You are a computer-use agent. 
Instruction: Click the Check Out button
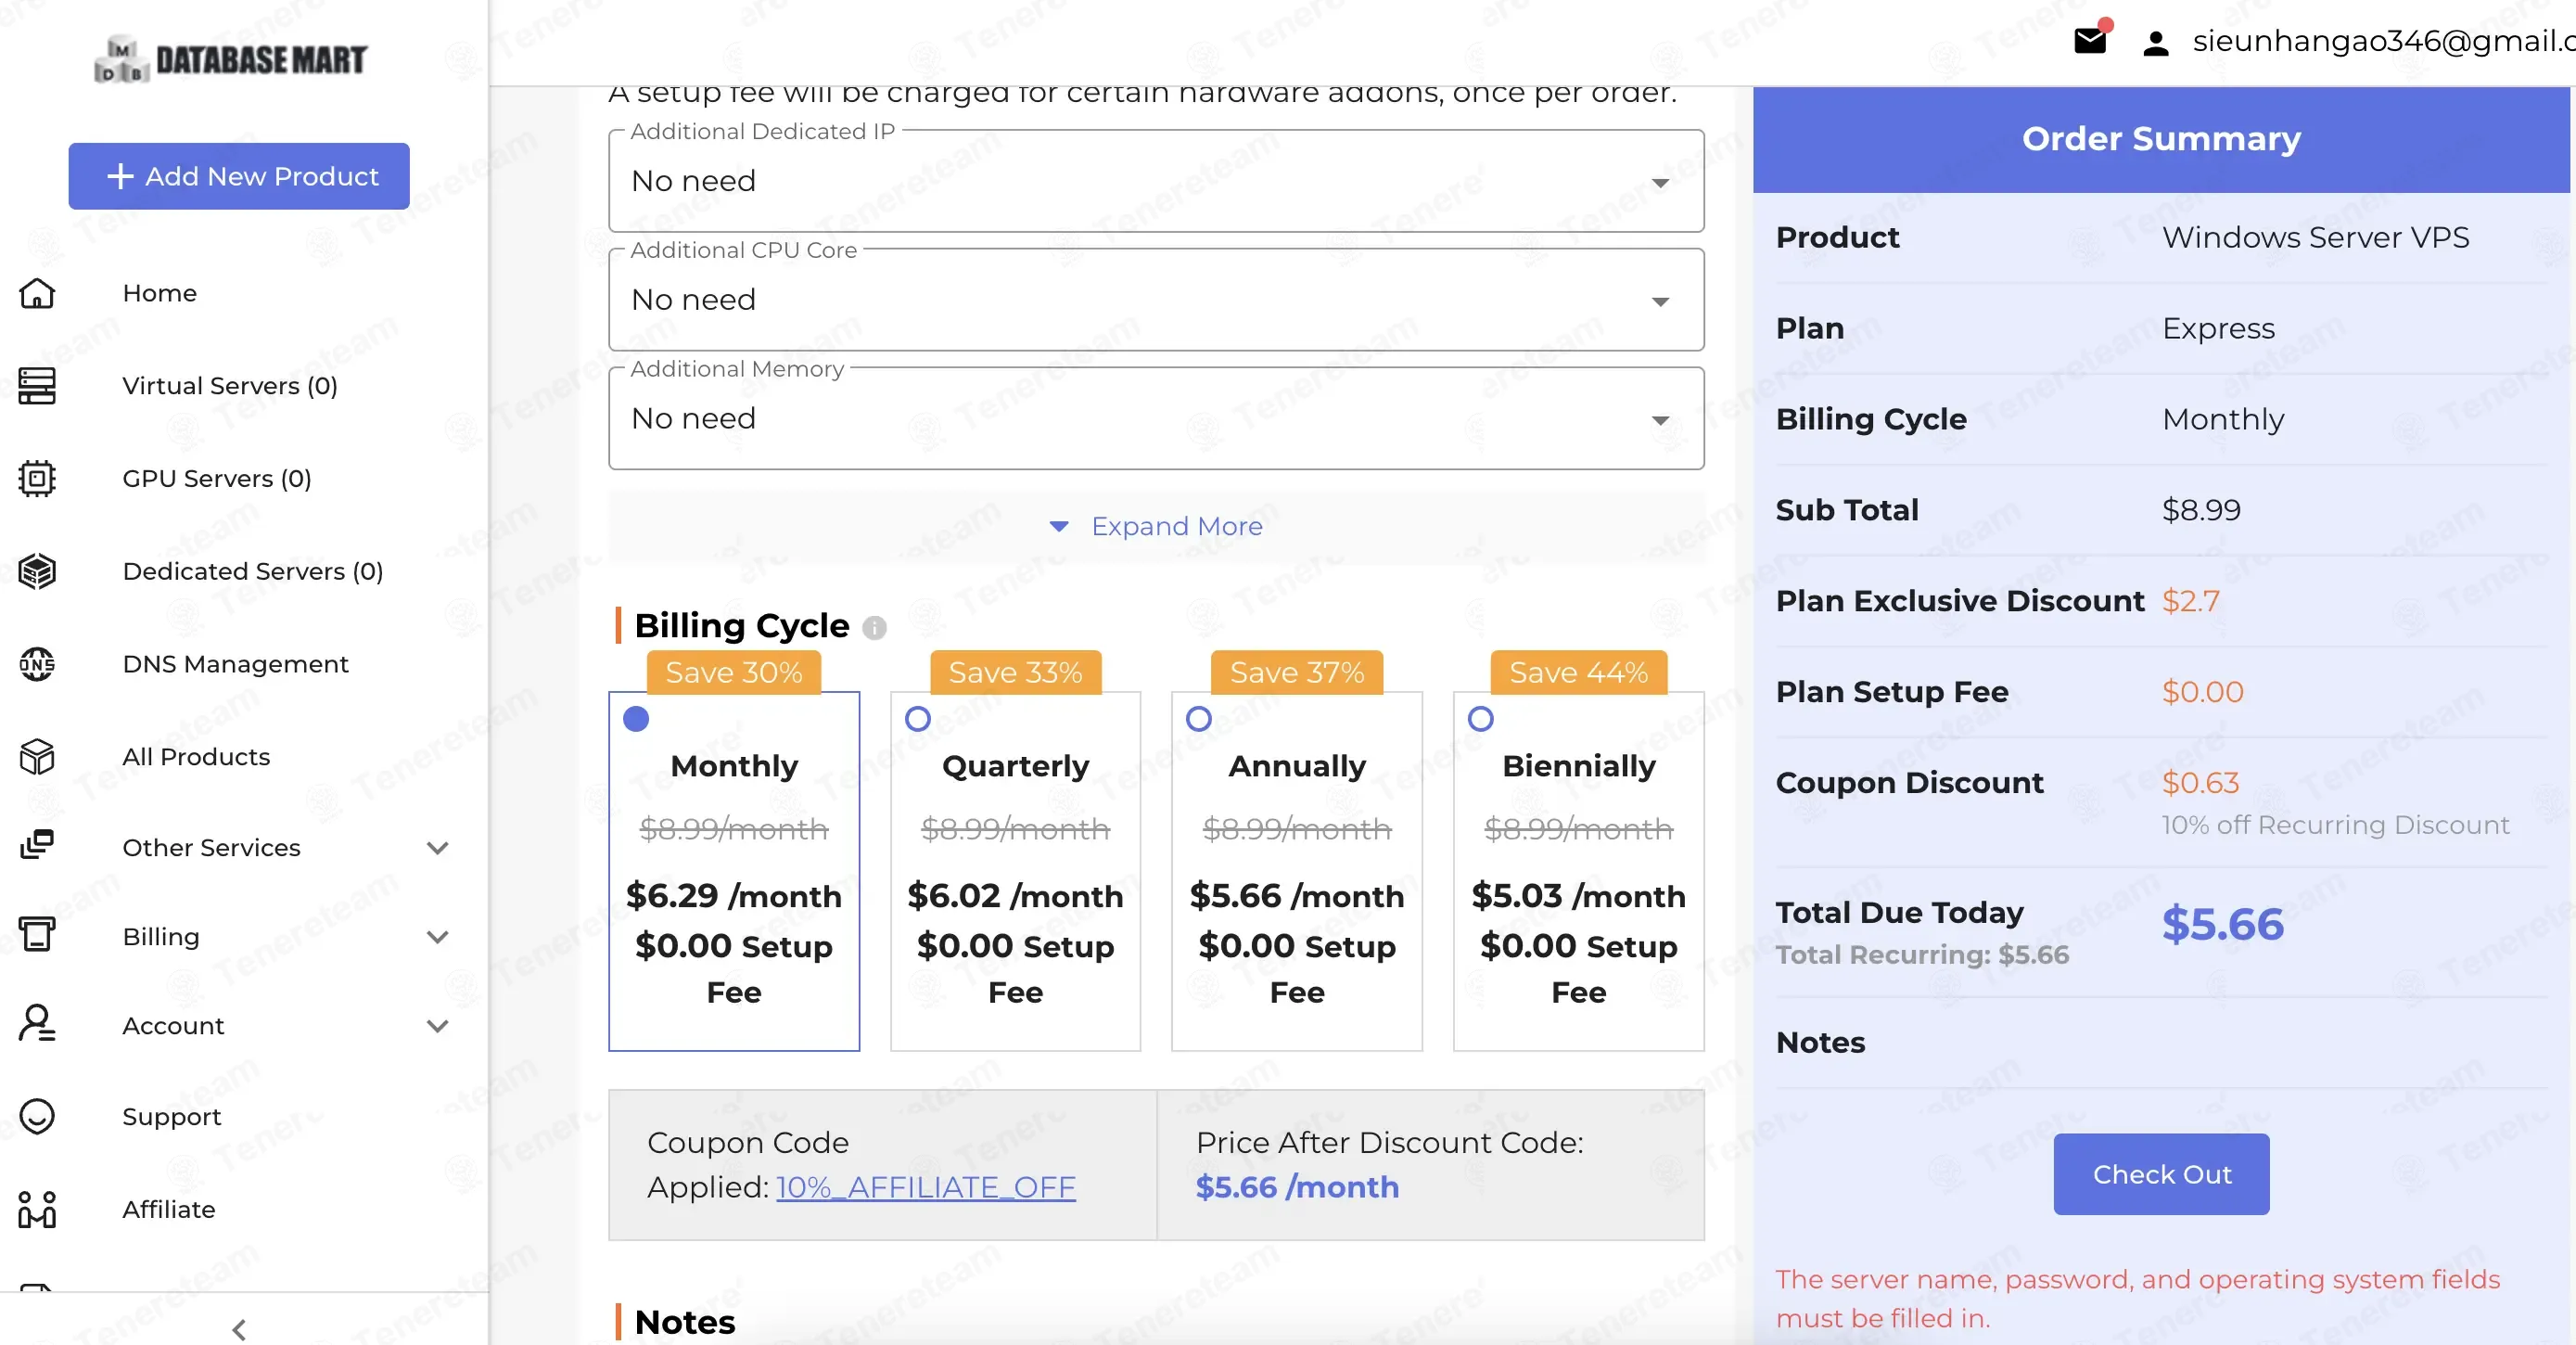pyautogui.click(x=2161, y=1174)
